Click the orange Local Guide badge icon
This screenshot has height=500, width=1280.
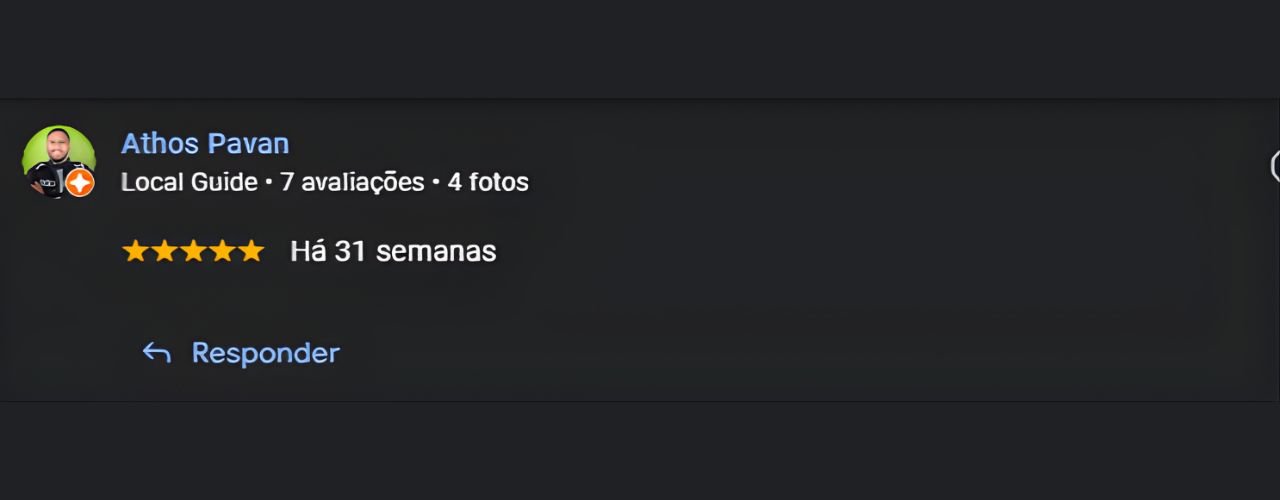click(x=80, y=182)
